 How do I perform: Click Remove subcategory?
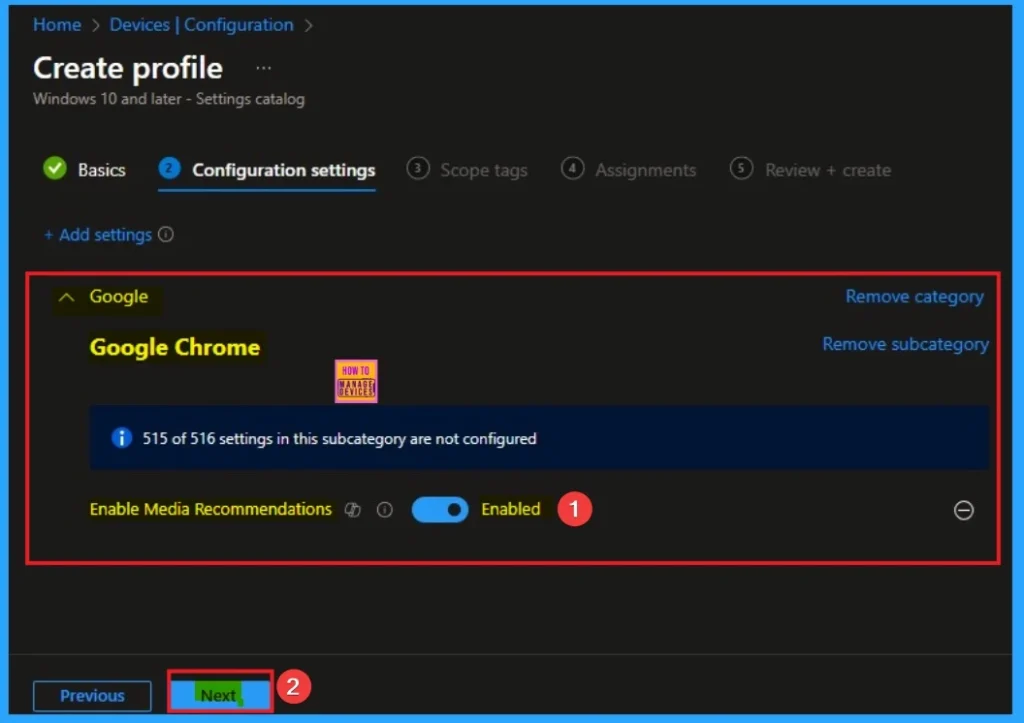point(904,344)
